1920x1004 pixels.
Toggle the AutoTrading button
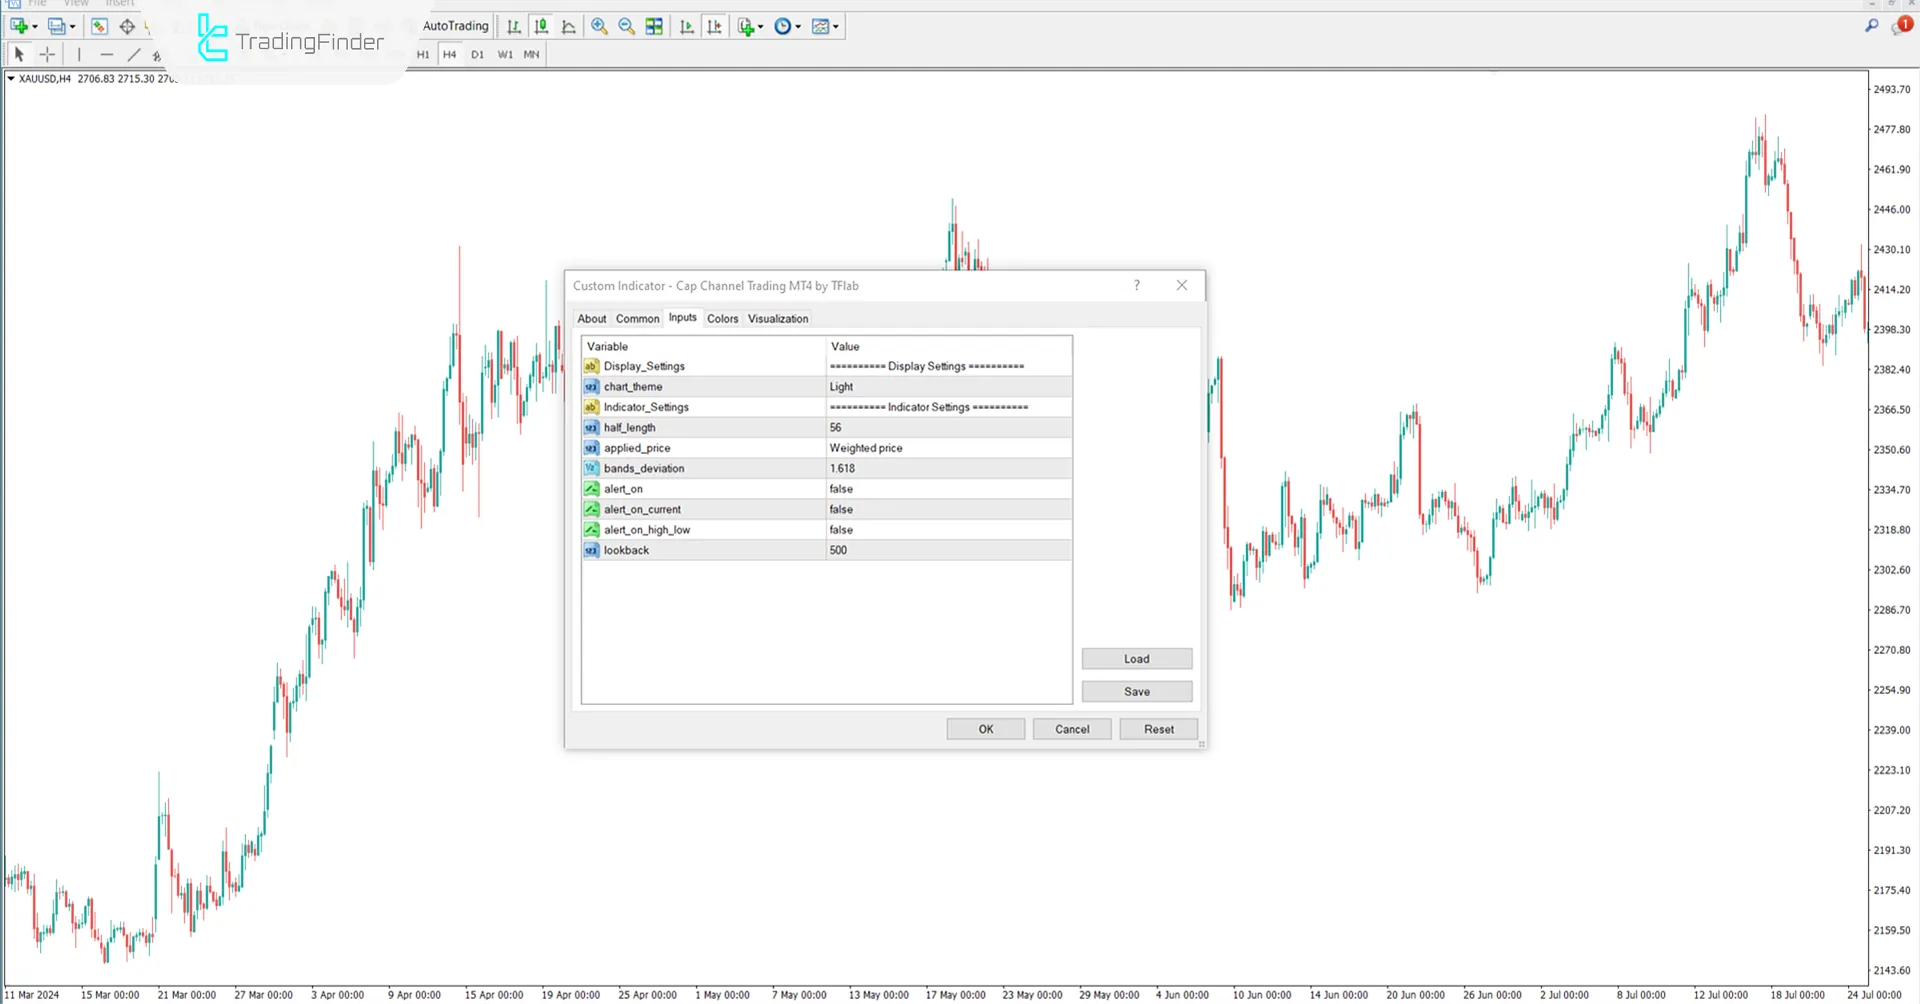click(x=455, y=26)
